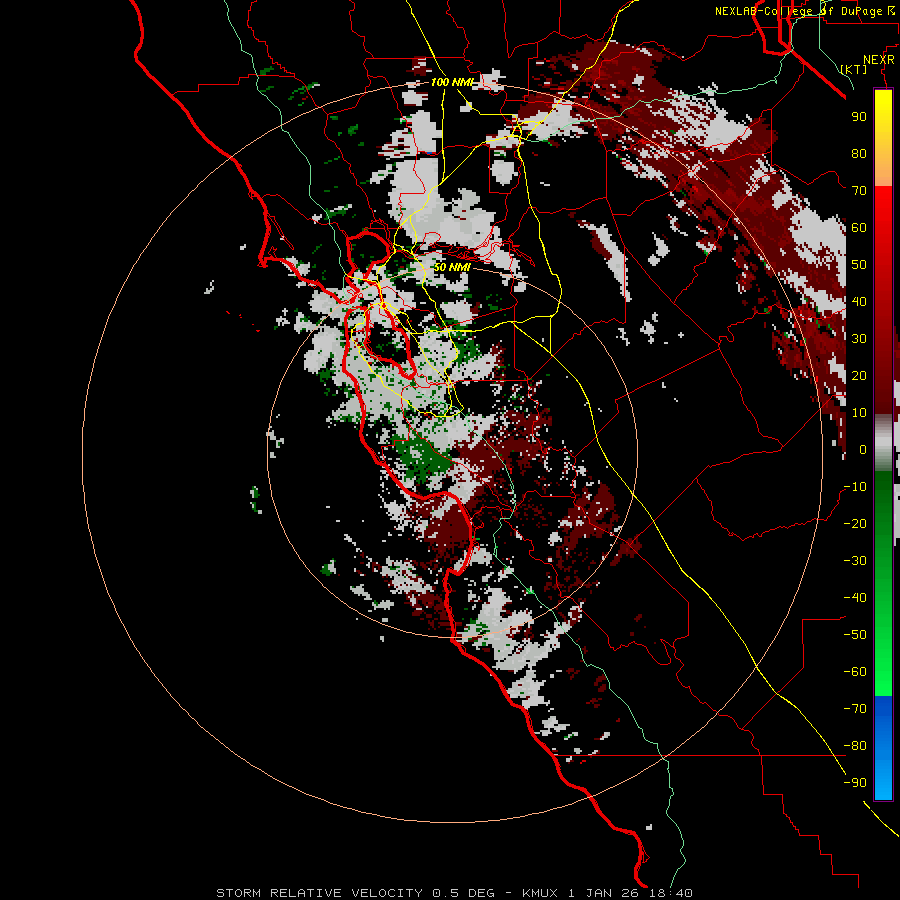Click the "100 NMI" range ring label
The height and width of the screenshot is (900, 900).
click(x=452, y=82)
